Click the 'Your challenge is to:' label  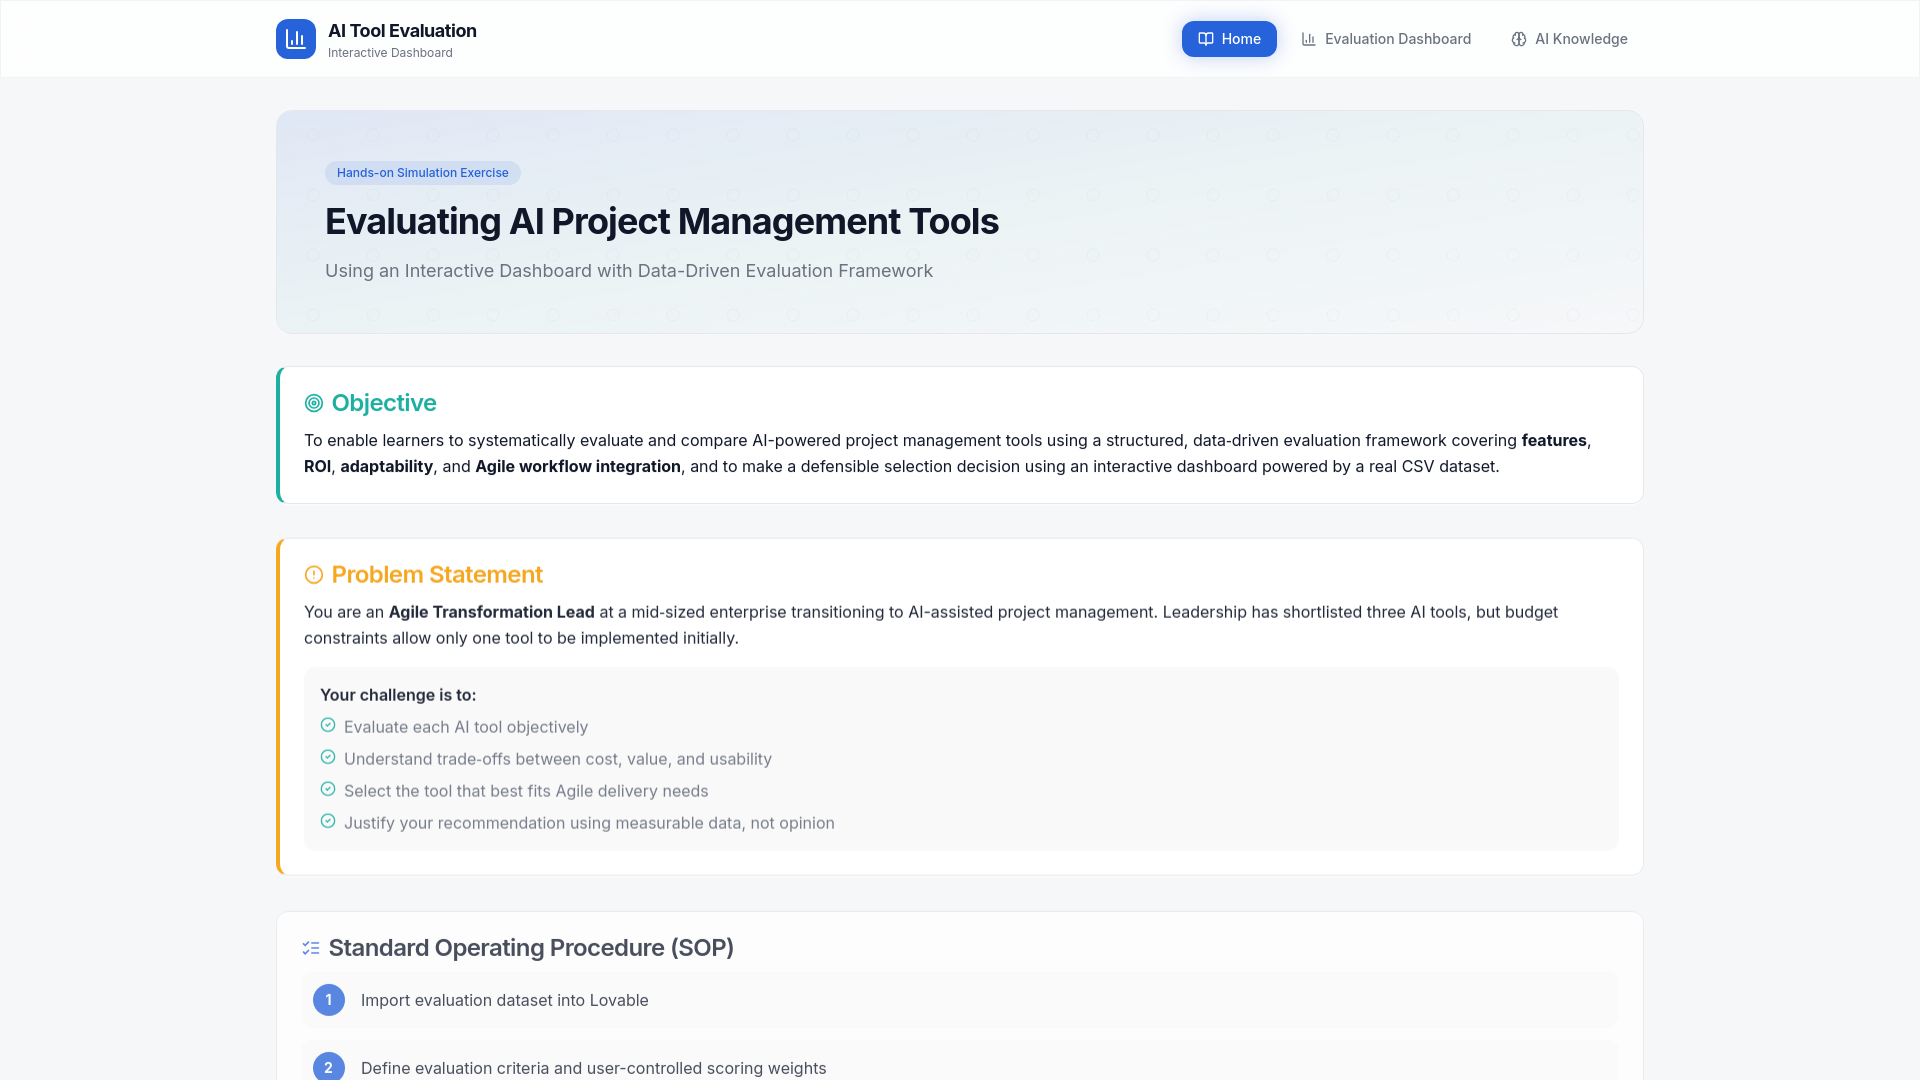pos(398,695)
